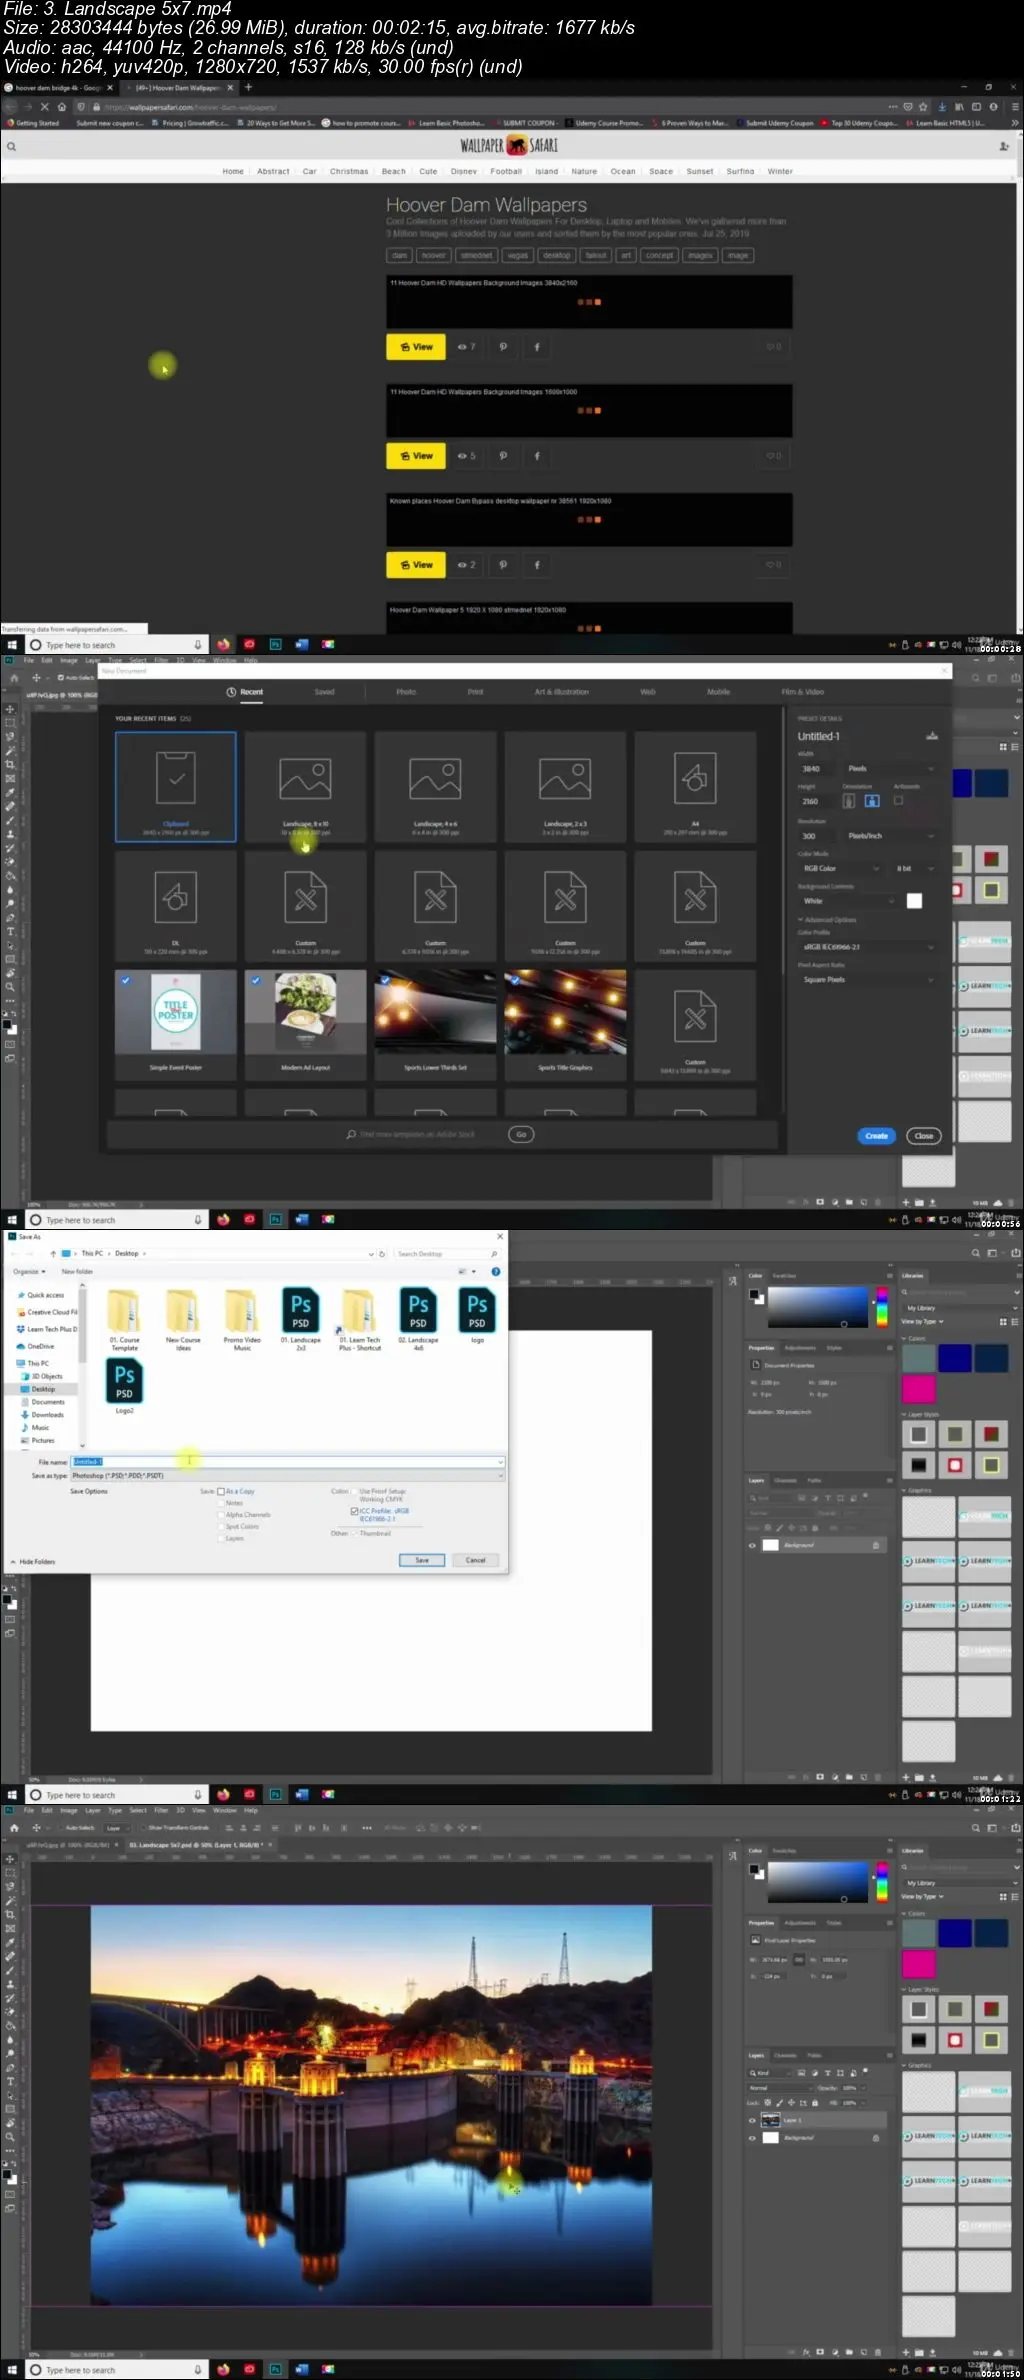Click Save in the Save As dialog

422,1560
